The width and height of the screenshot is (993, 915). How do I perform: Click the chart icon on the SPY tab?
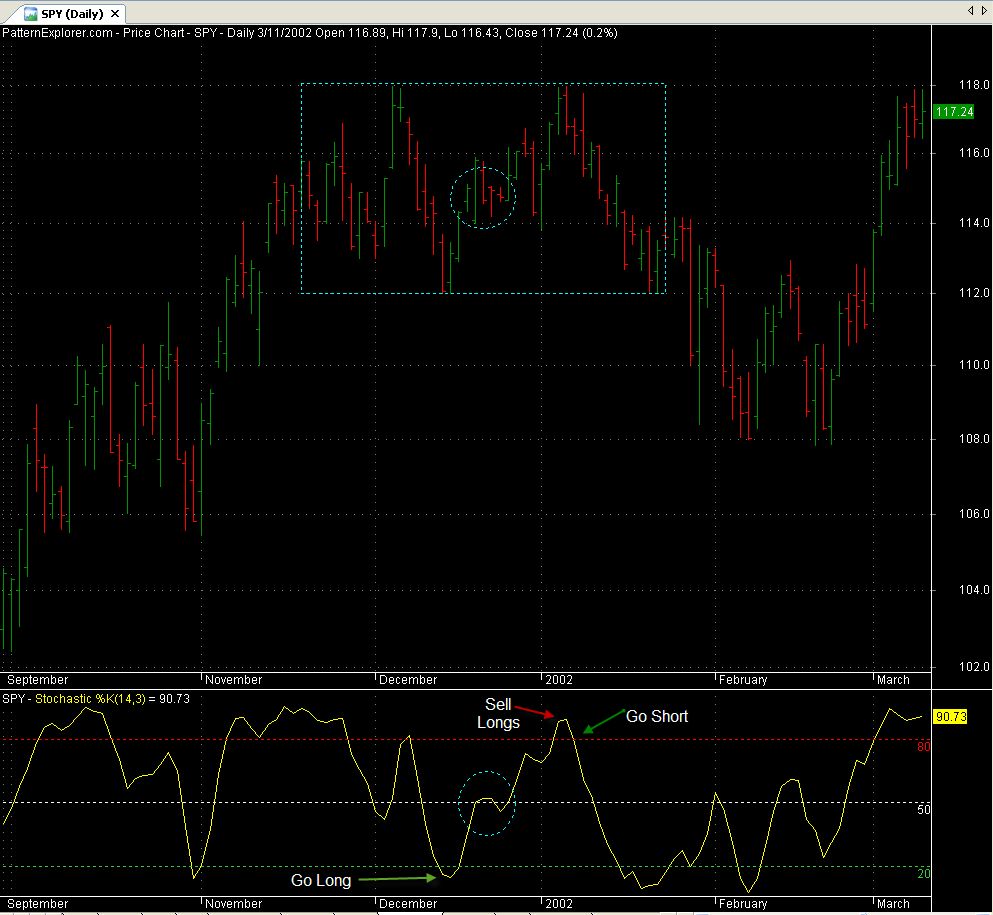pyautogui.click(x=31, y=14)
